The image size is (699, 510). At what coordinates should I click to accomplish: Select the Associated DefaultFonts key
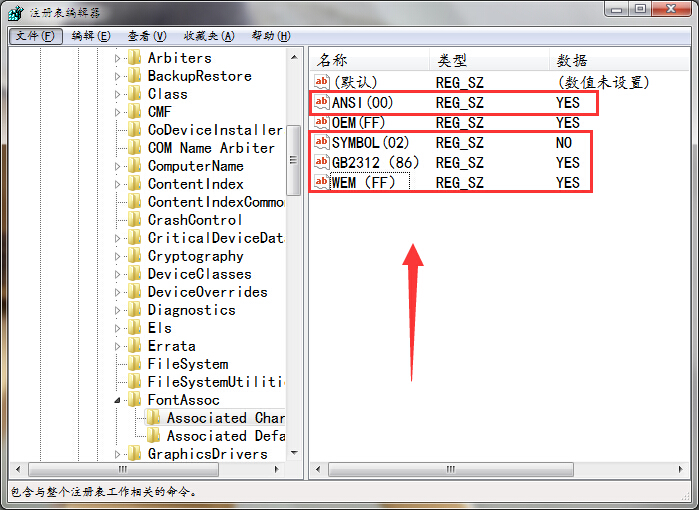[225, 436]
